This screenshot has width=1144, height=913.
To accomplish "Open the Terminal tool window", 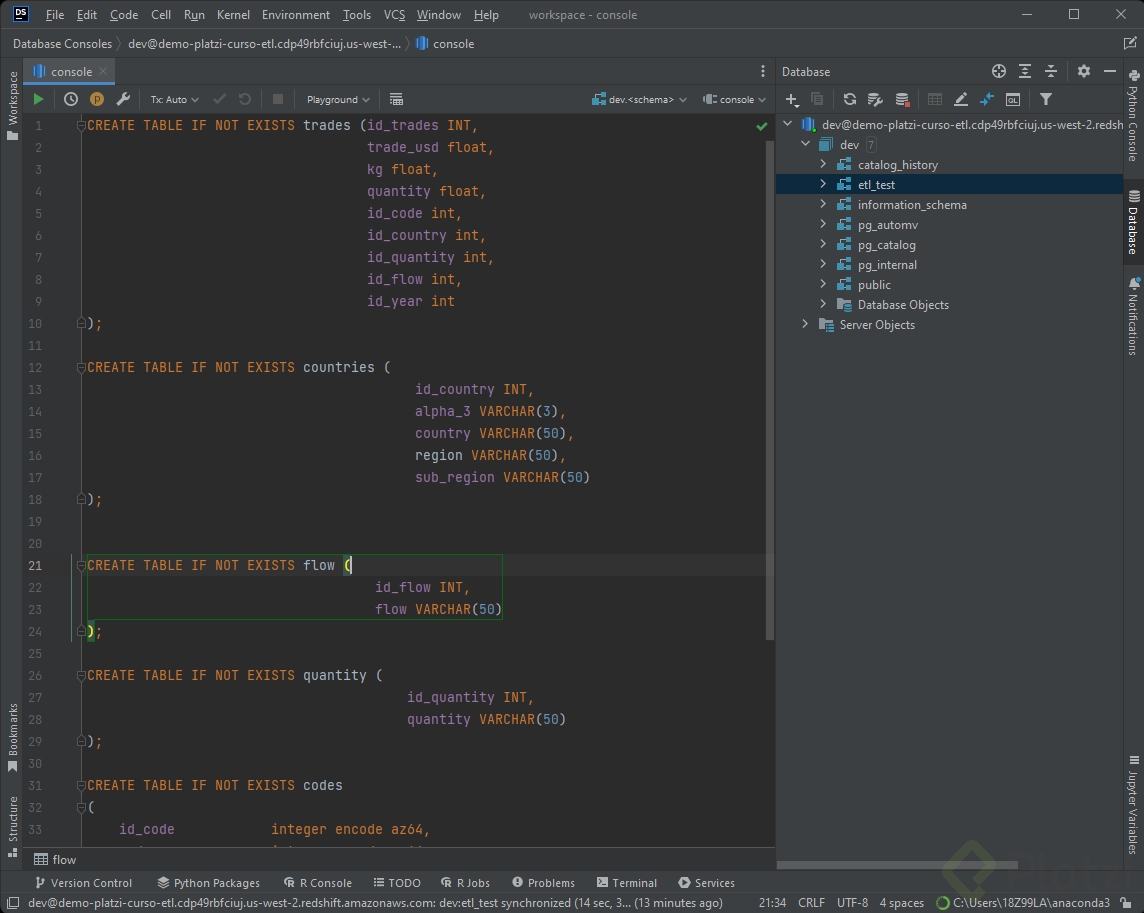I will [x=627, y=883].
